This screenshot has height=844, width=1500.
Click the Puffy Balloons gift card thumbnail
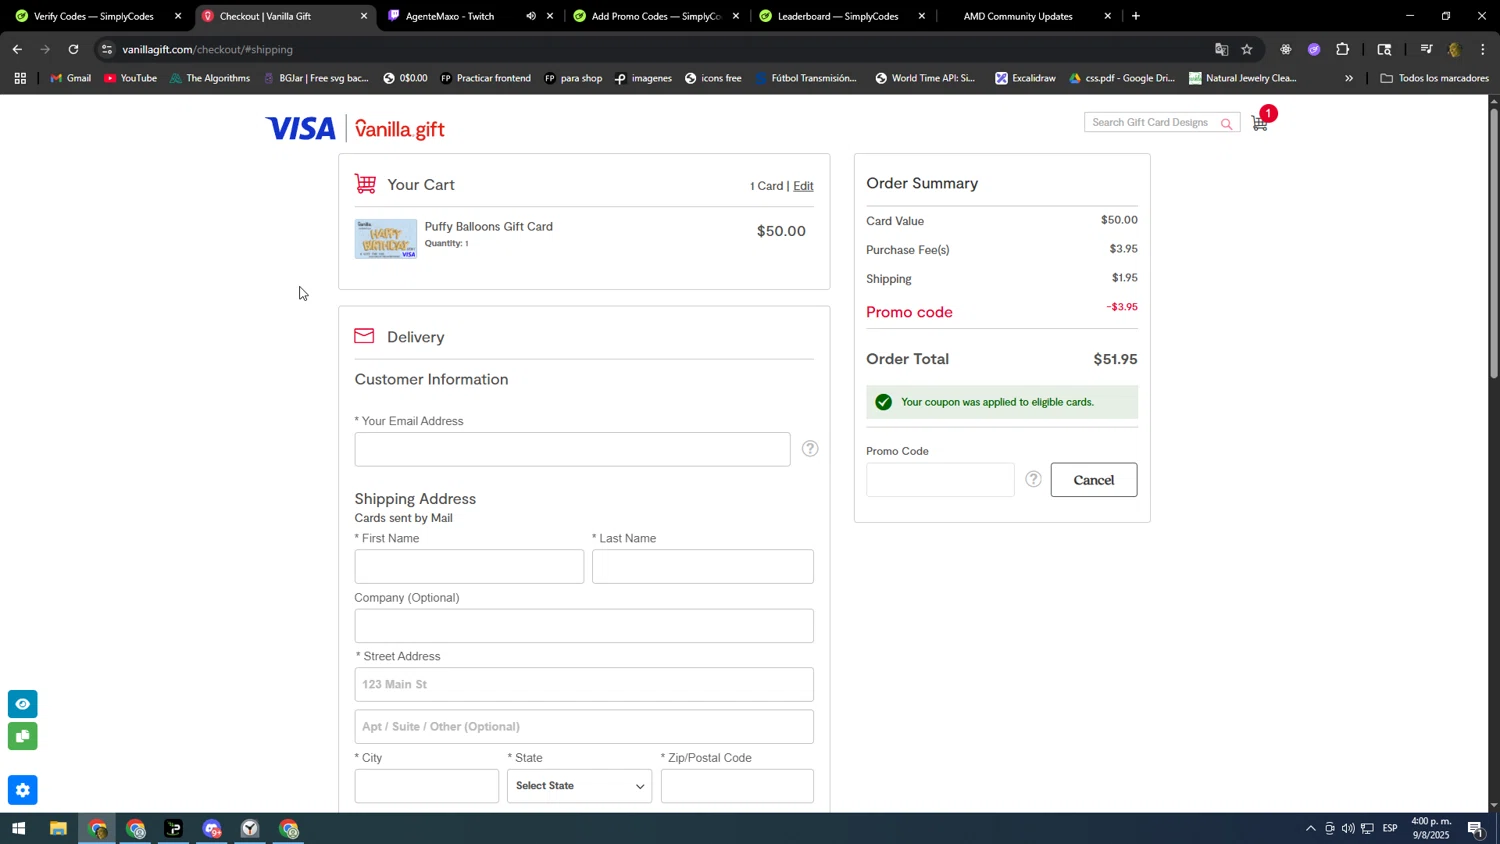386,239
